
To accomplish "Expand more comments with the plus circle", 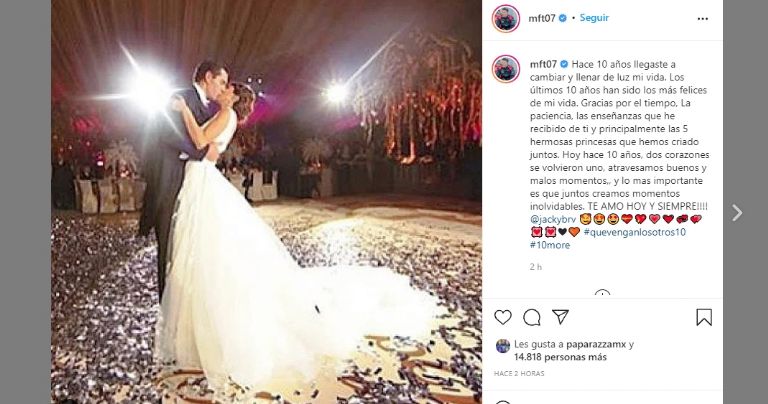I will coord(602,294).
